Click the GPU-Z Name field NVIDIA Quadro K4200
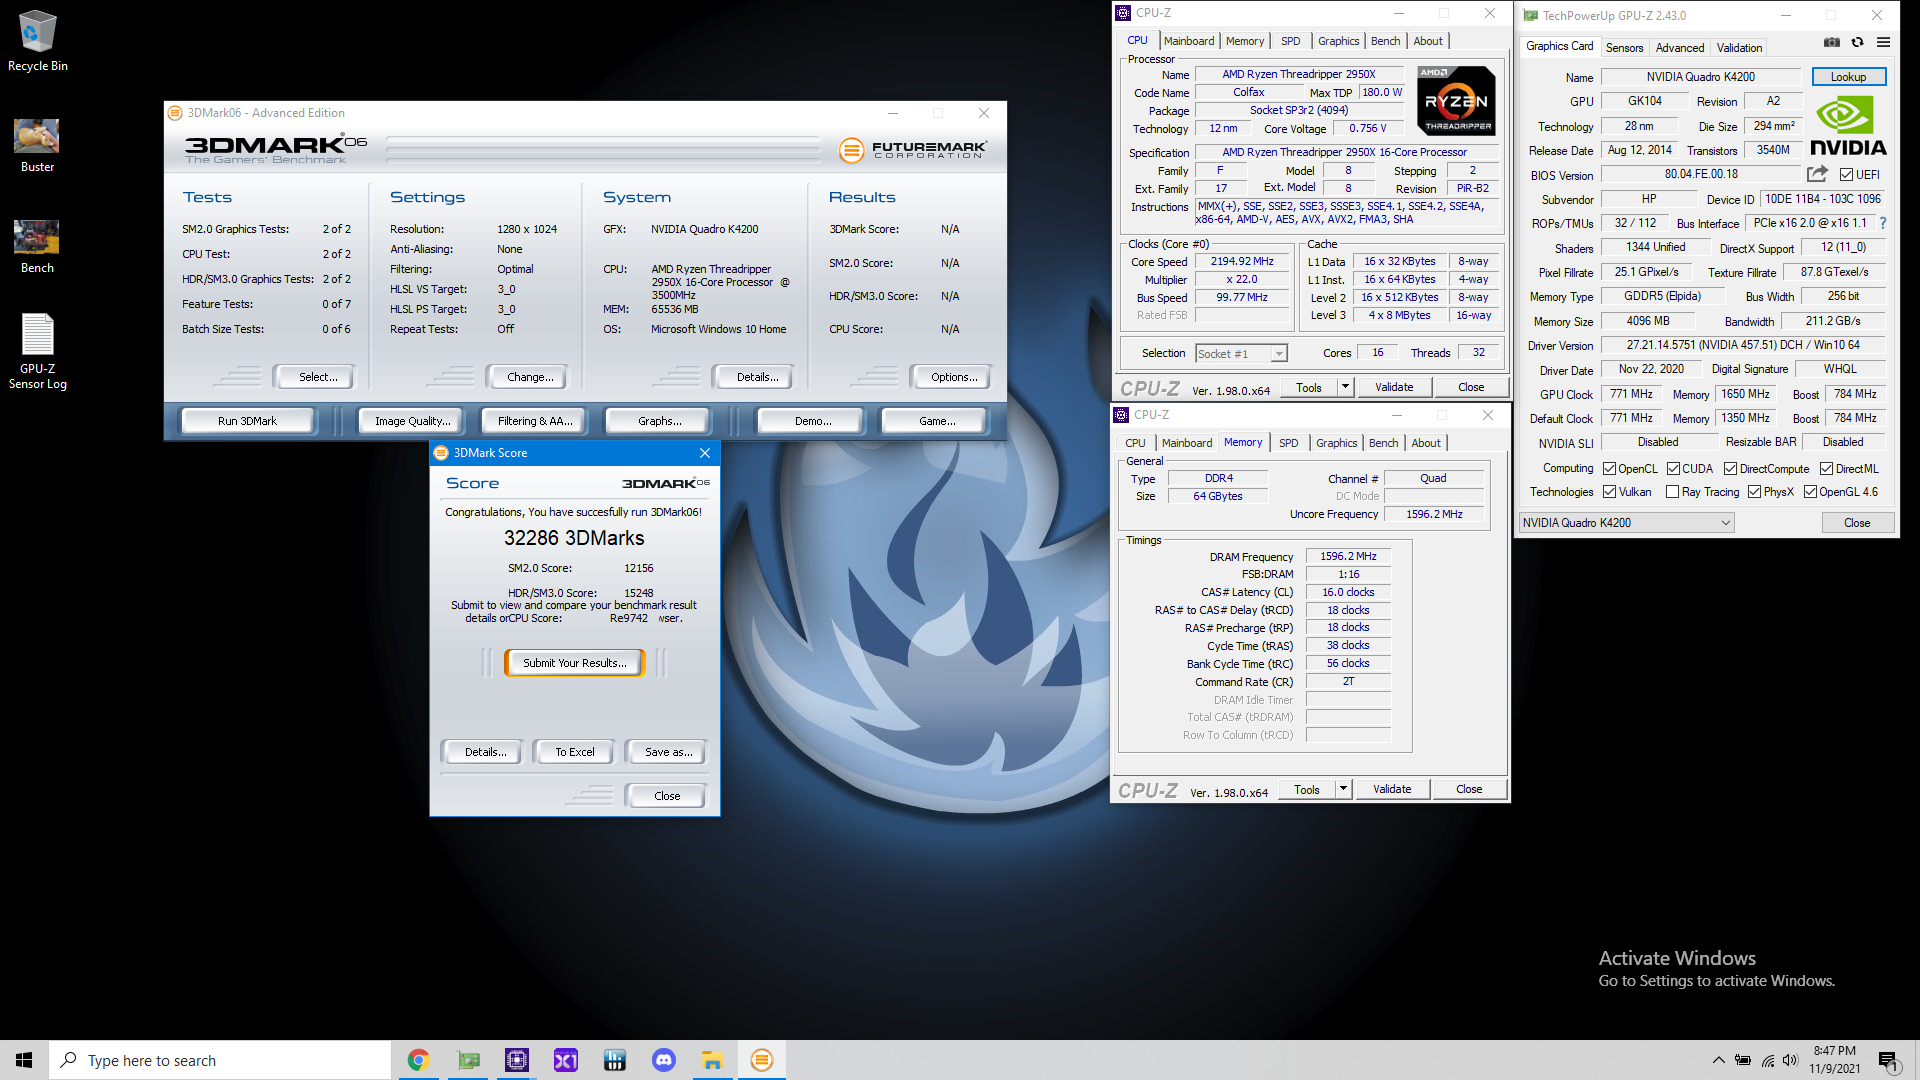 click(1700, 77)
